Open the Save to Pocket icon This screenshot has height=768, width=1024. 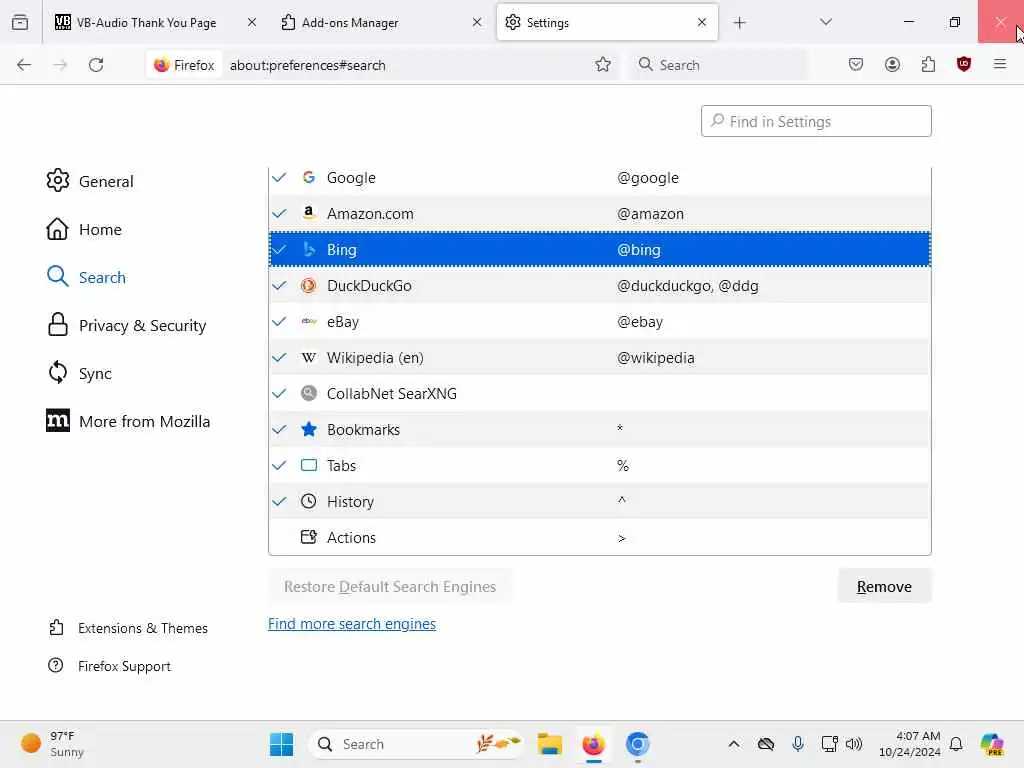pyautogui.click(x=856, y=64)
